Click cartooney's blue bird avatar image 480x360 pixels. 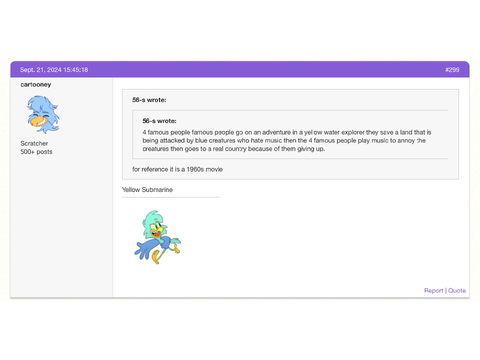pos(43,115)
